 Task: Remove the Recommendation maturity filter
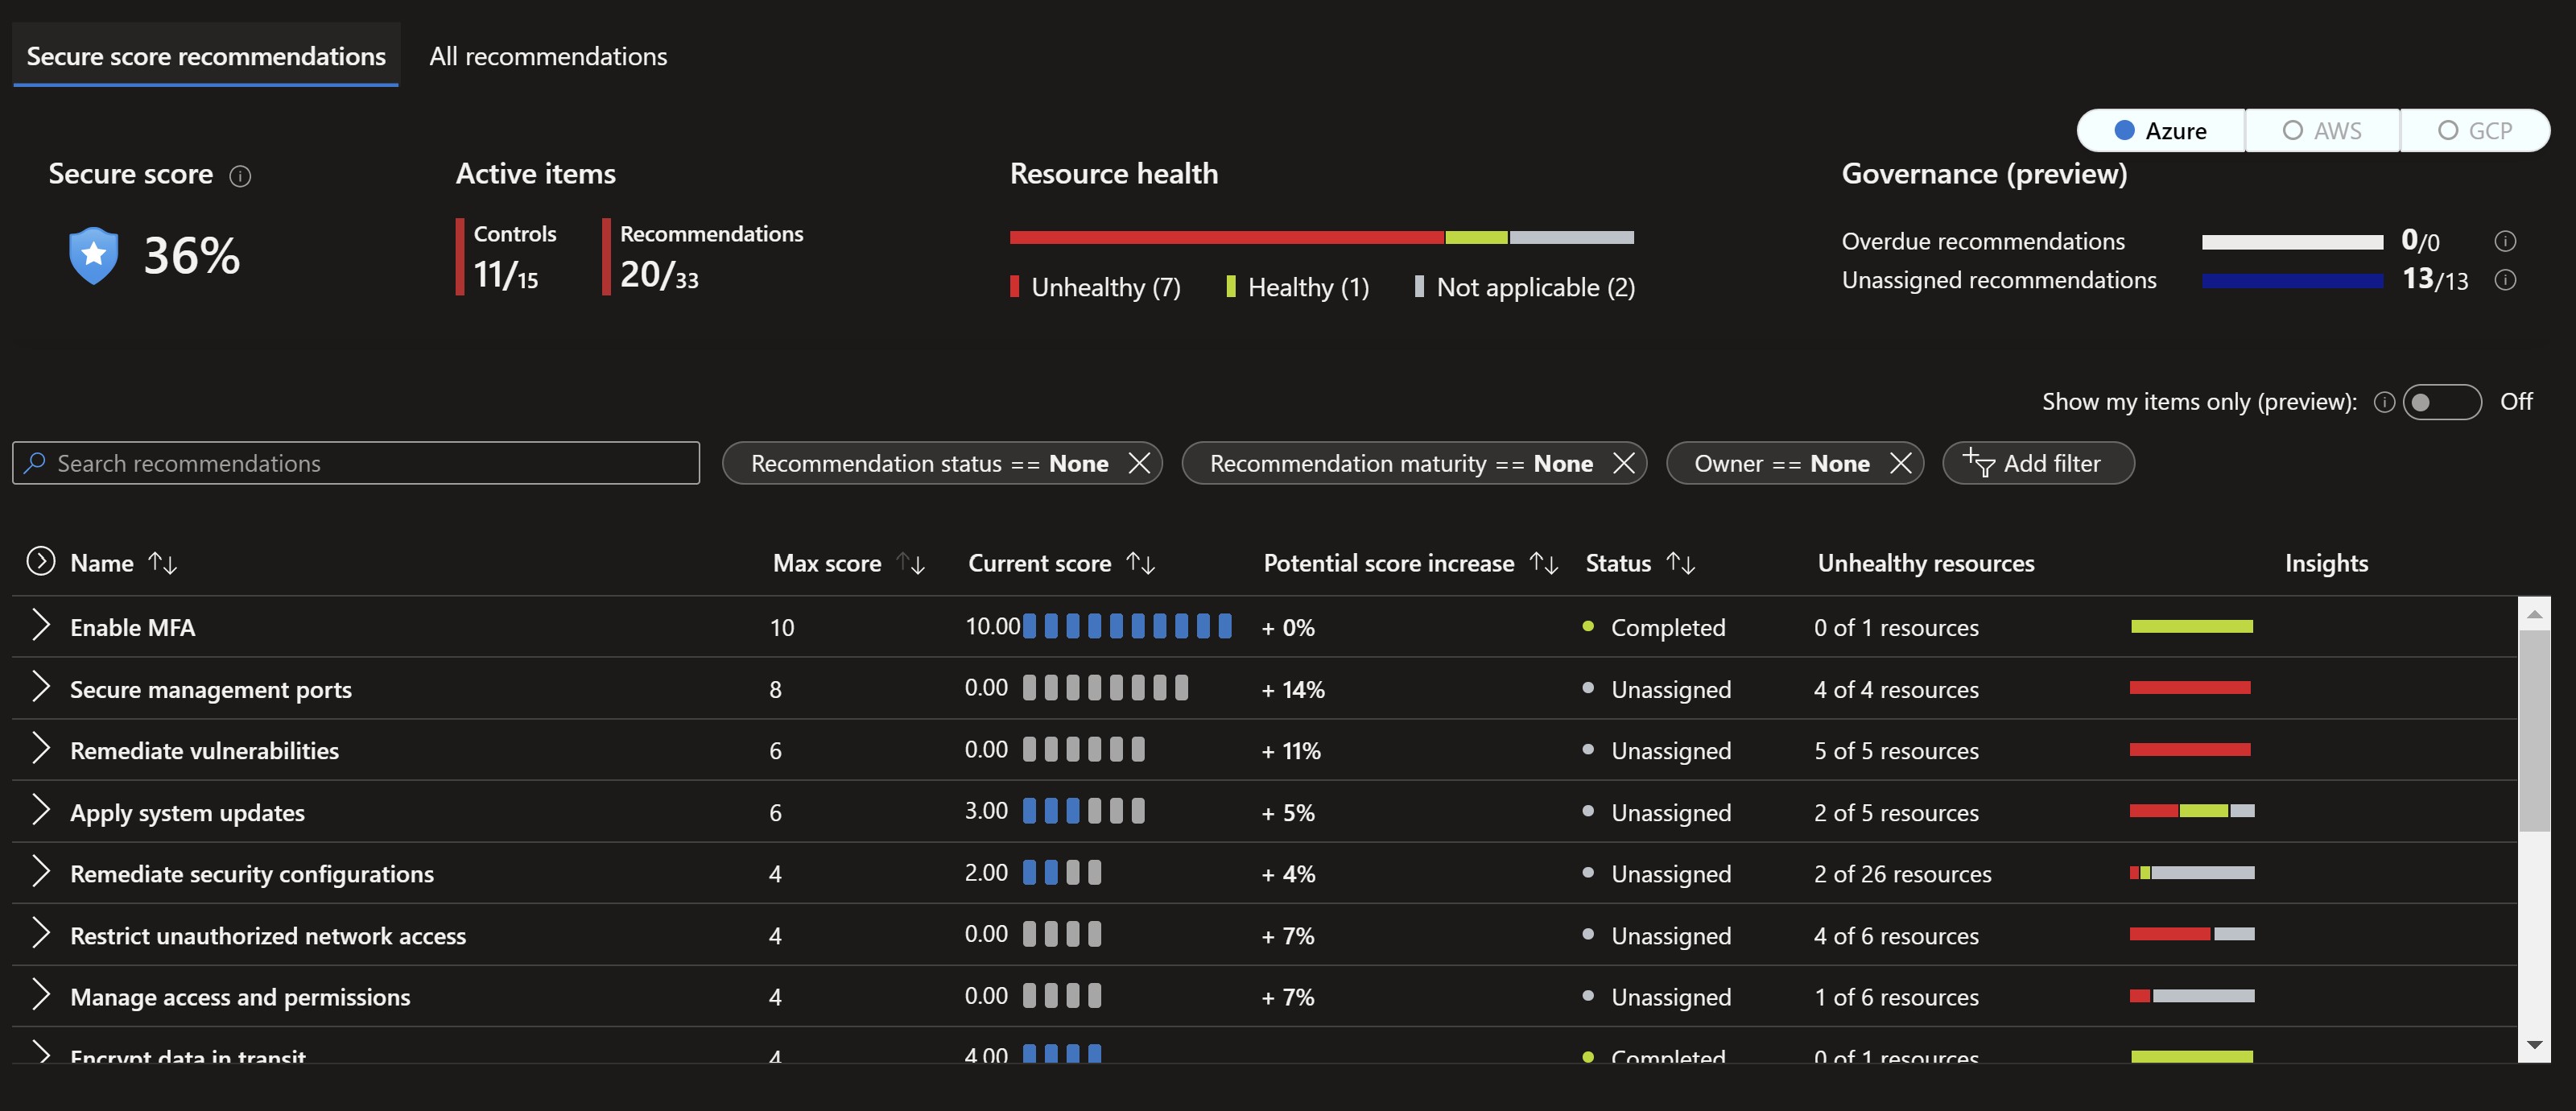1624,463
